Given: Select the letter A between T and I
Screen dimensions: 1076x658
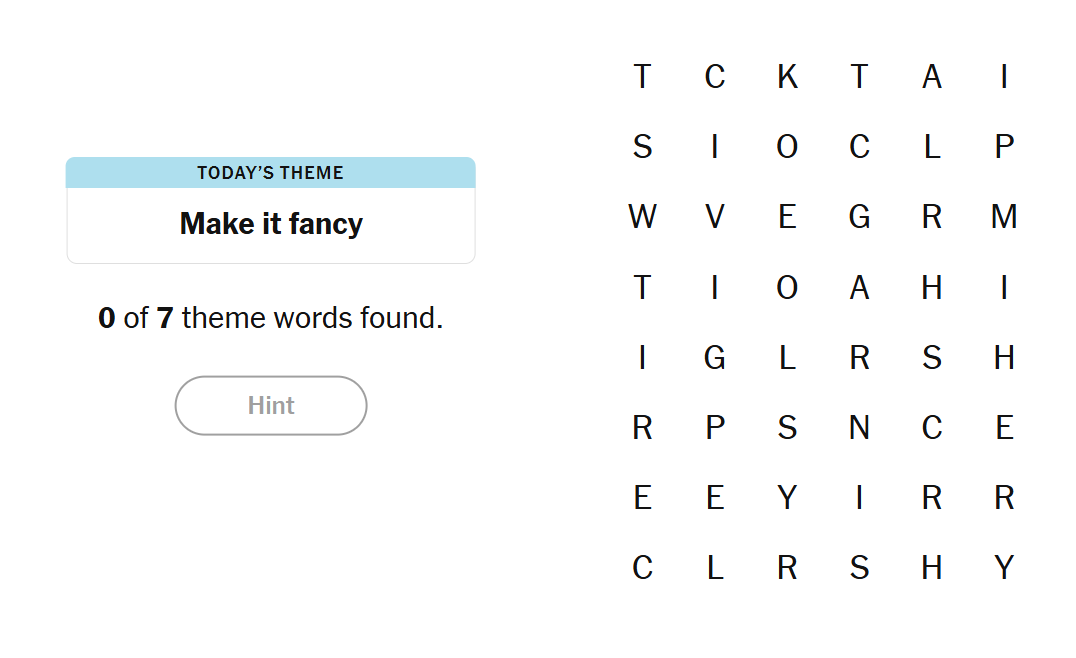Looking at the screenshot, I should tap(932, 77).
